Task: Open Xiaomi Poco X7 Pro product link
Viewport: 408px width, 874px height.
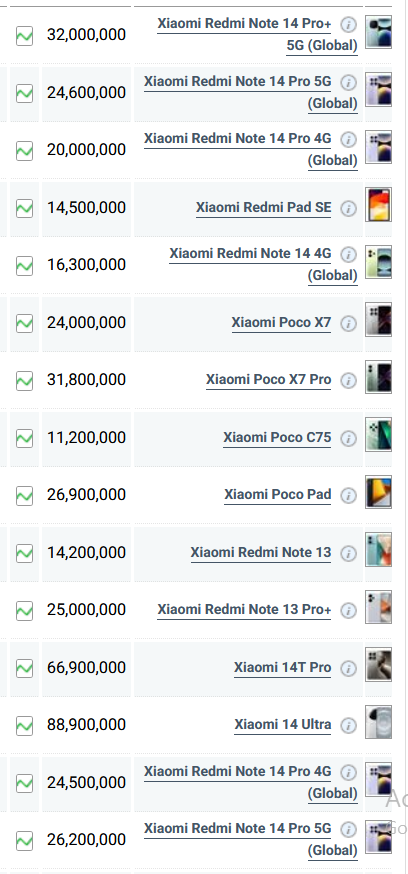Action: click(x=269, y=380)
